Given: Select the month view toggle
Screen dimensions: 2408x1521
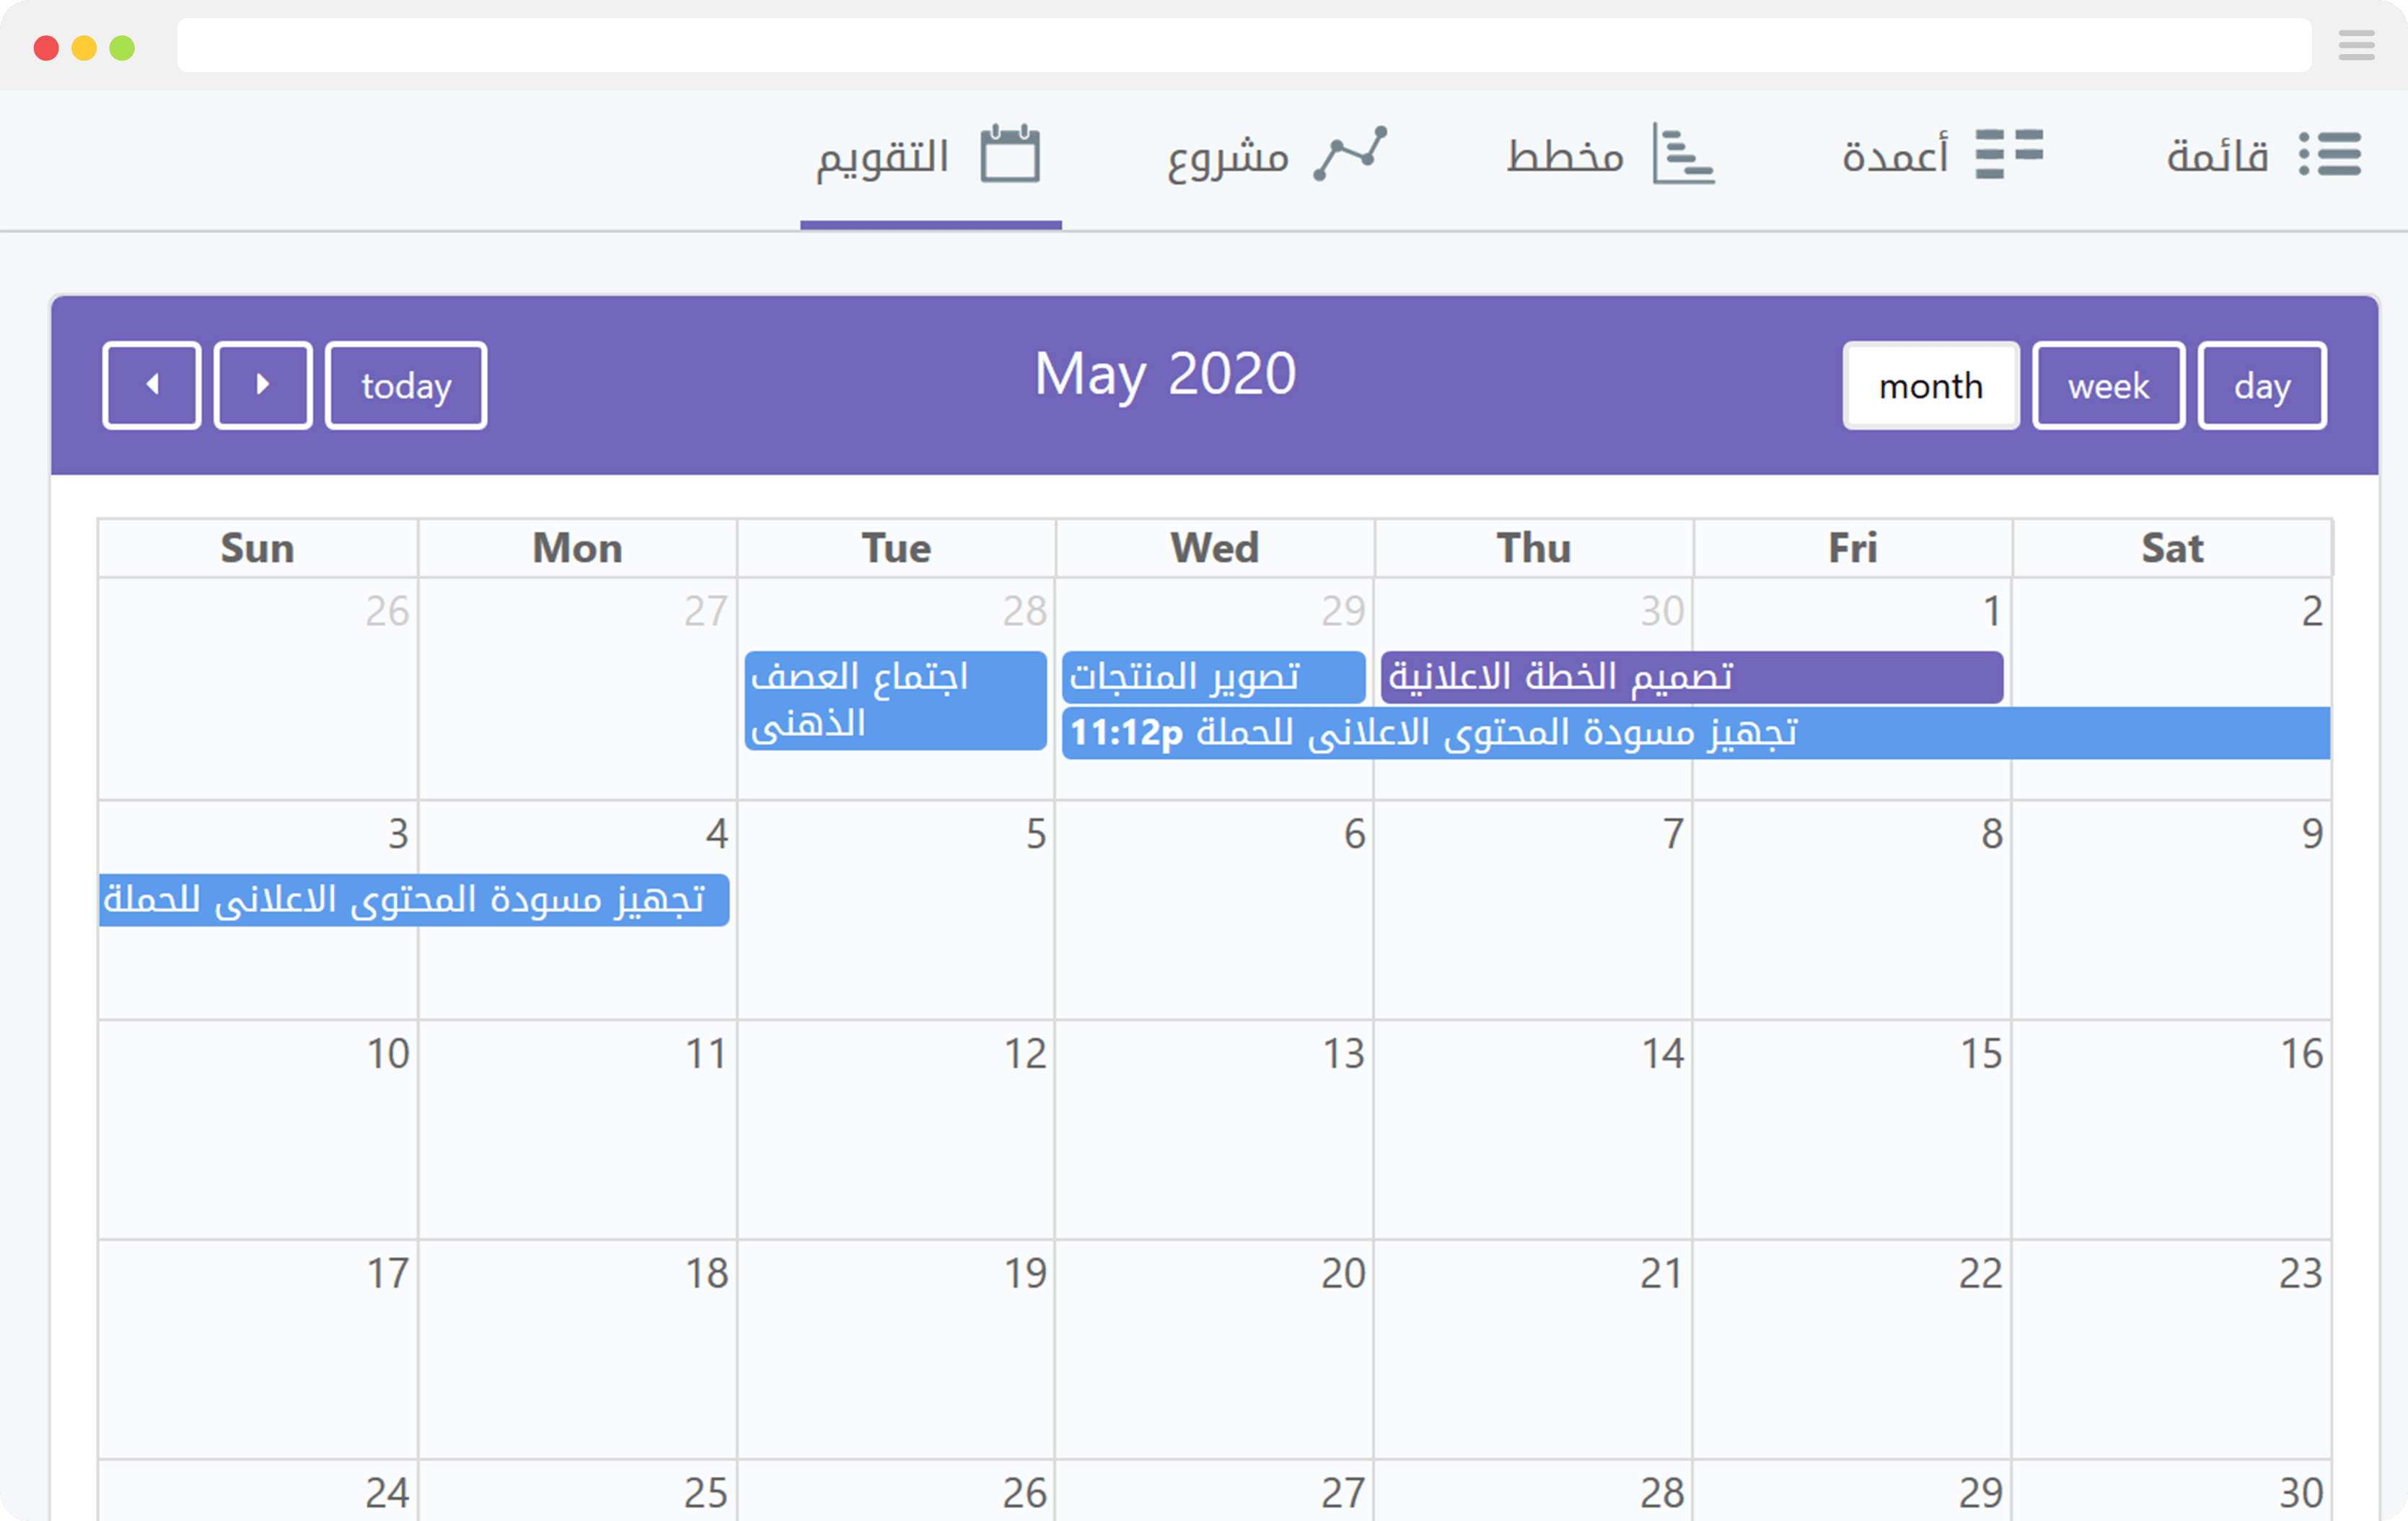Looking at the screenshot, I should (1930, 386).
